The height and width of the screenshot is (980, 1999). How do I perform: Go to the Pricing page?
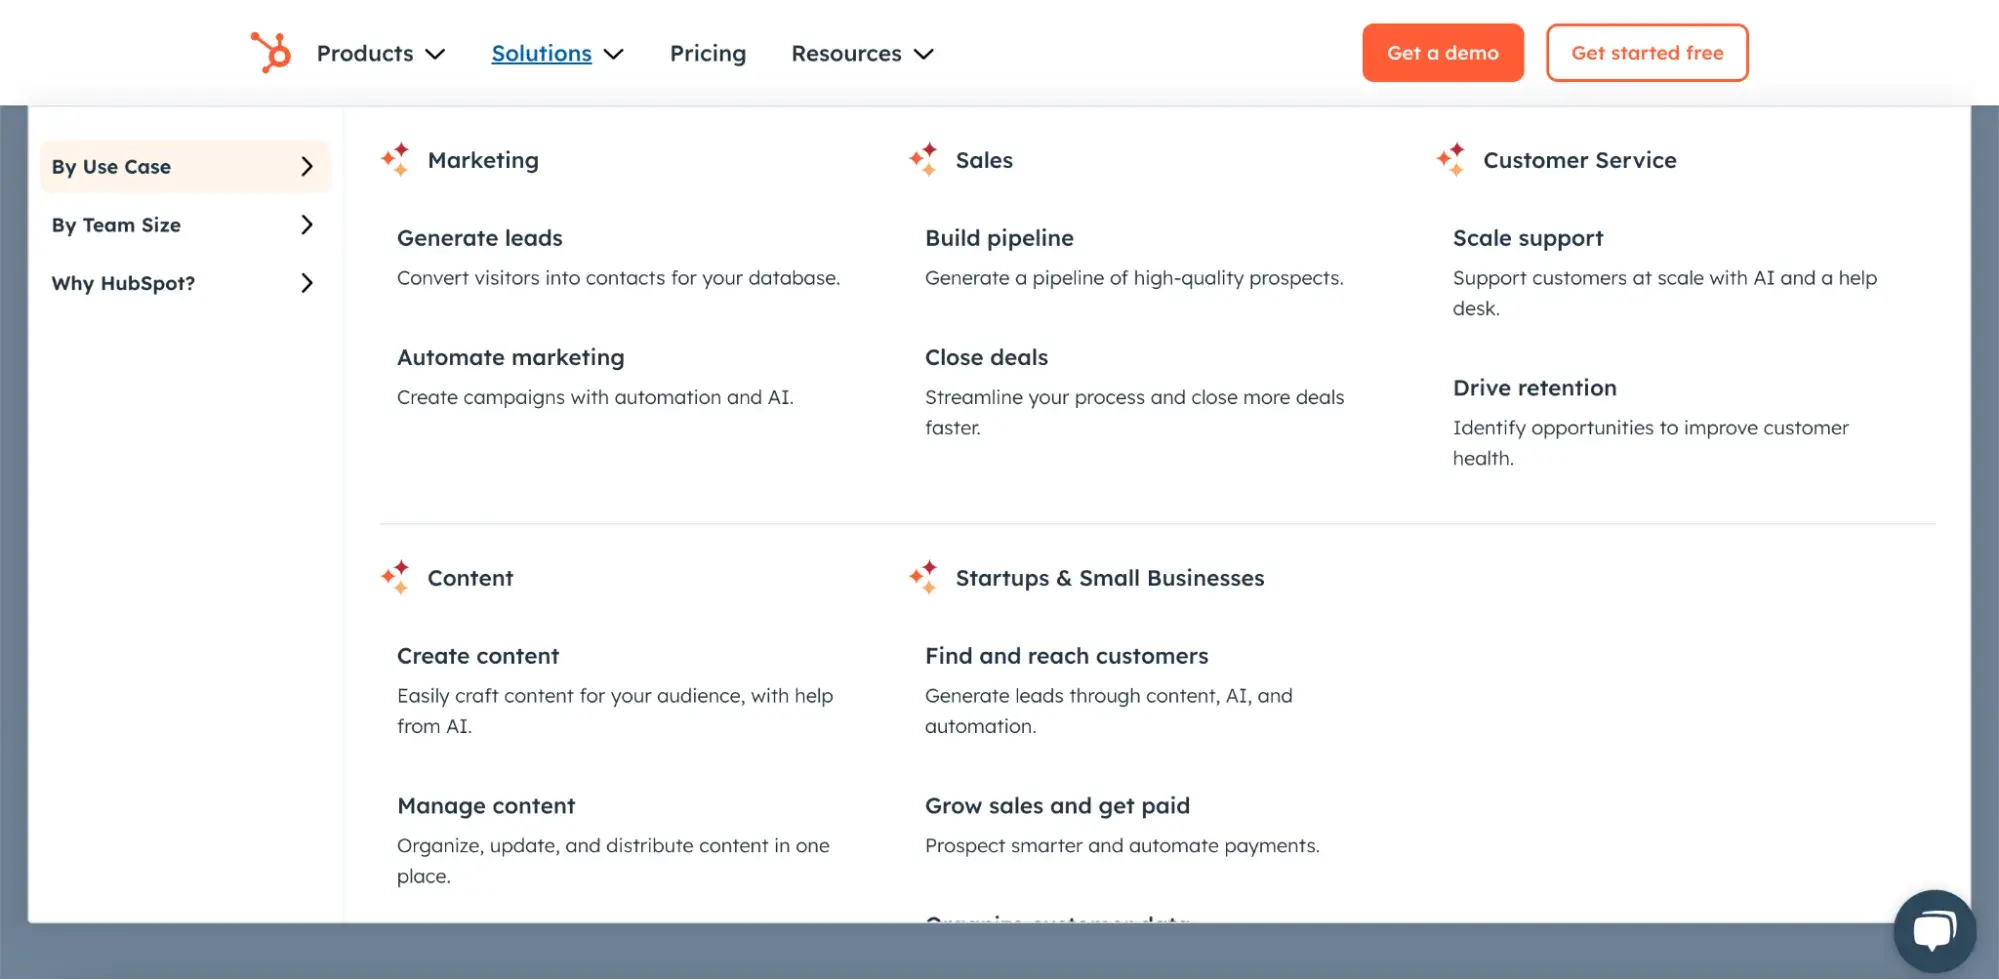click(708, 53)
